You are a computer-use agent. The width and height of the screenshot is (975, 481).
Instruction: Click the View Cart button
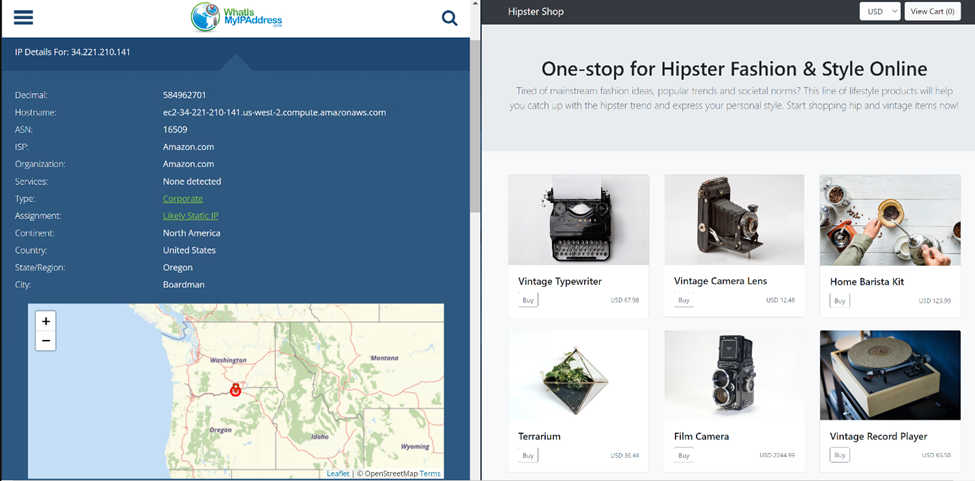click(x=933, y=12)
